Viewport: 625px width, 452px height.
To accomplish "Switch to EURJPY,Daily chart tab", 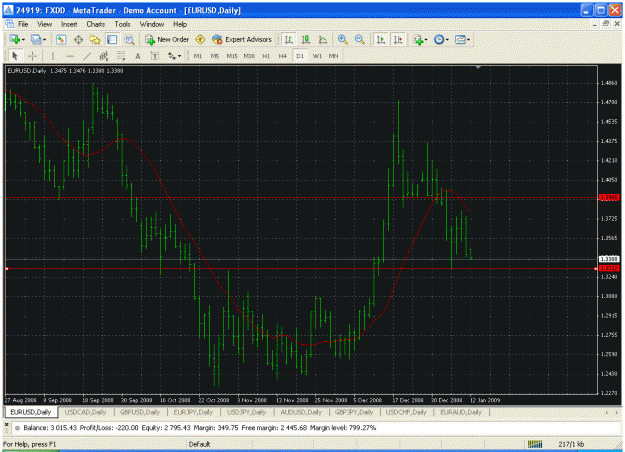I will pyautogui.click(x=193, y=412).
